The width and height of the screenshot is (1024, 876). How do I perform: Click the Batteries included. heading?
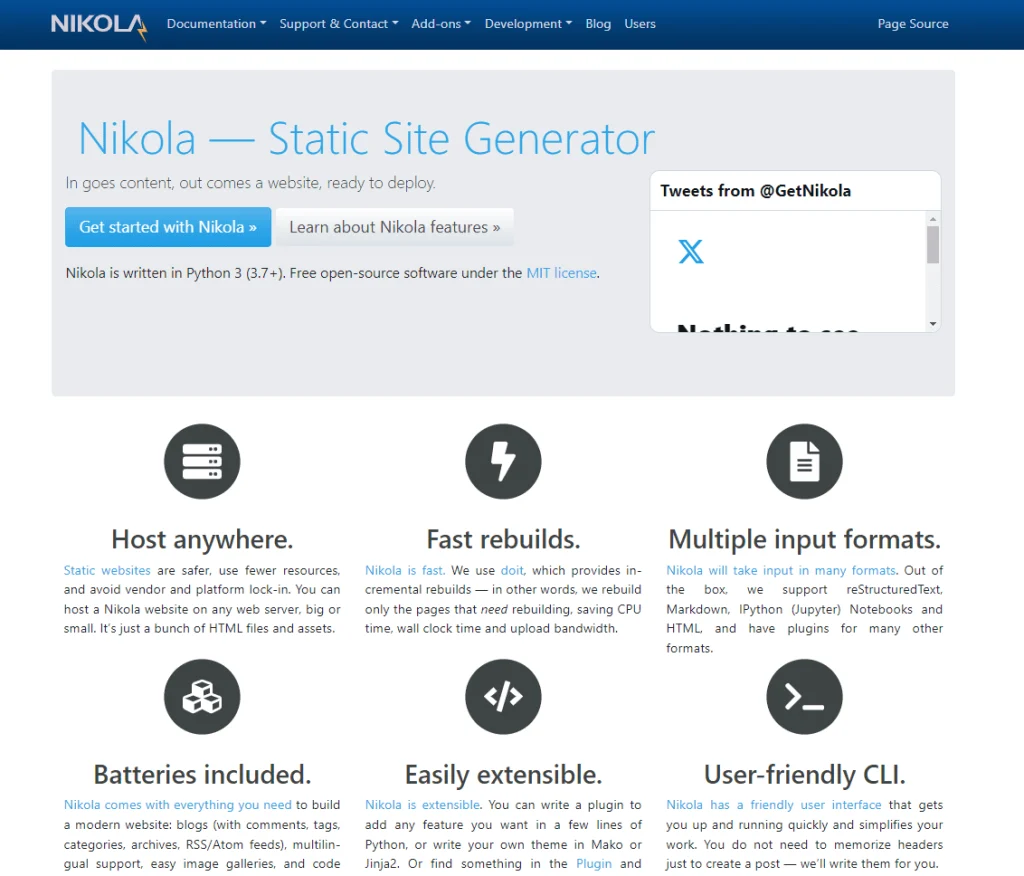point(202,775)
